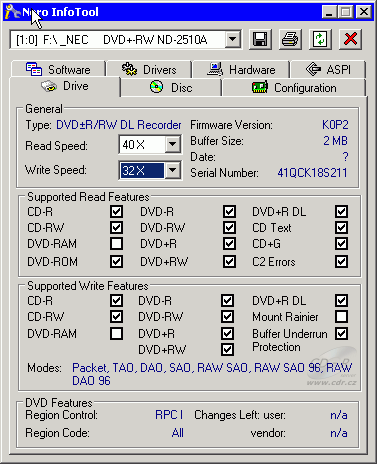Click the Print icon in toolbar
377x464 pixels.
point(290,39)
